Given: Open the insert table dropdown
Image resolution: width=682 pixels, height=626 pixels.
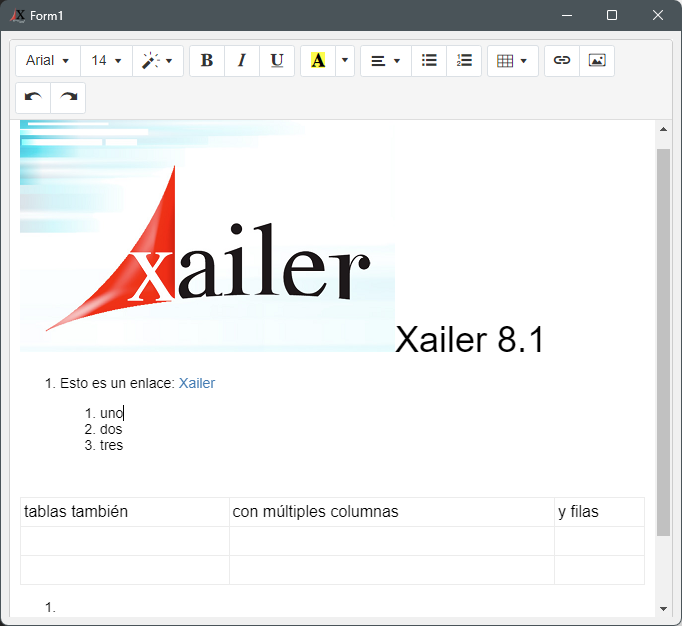Looking at the screenshot, I should [512, 60].
